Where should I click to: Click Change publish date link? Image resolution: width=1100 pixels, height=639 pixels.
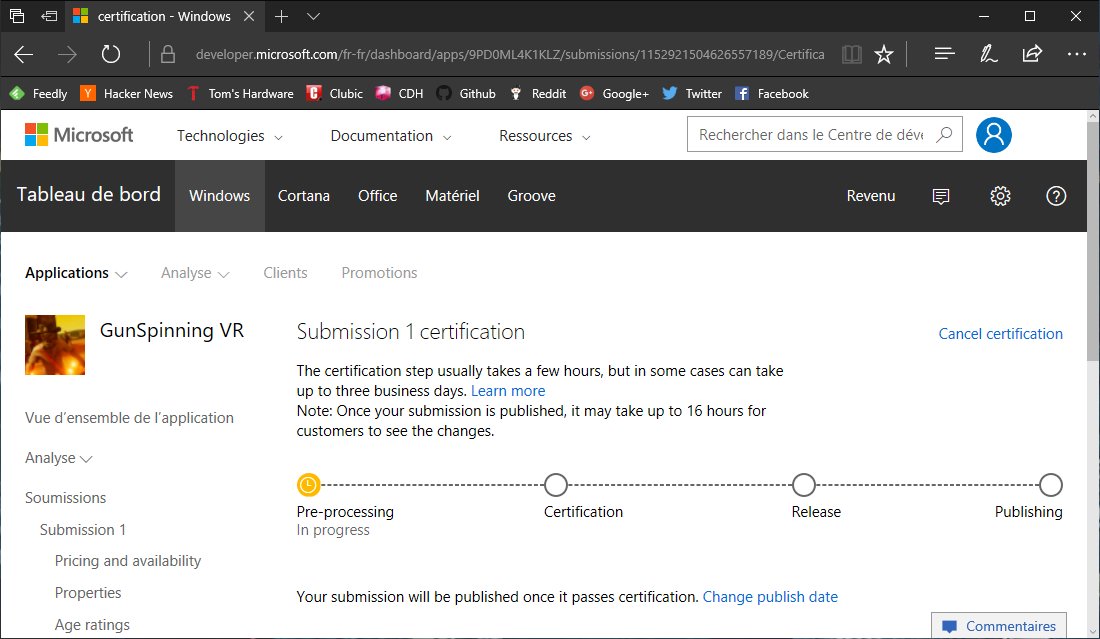(770, 597)
